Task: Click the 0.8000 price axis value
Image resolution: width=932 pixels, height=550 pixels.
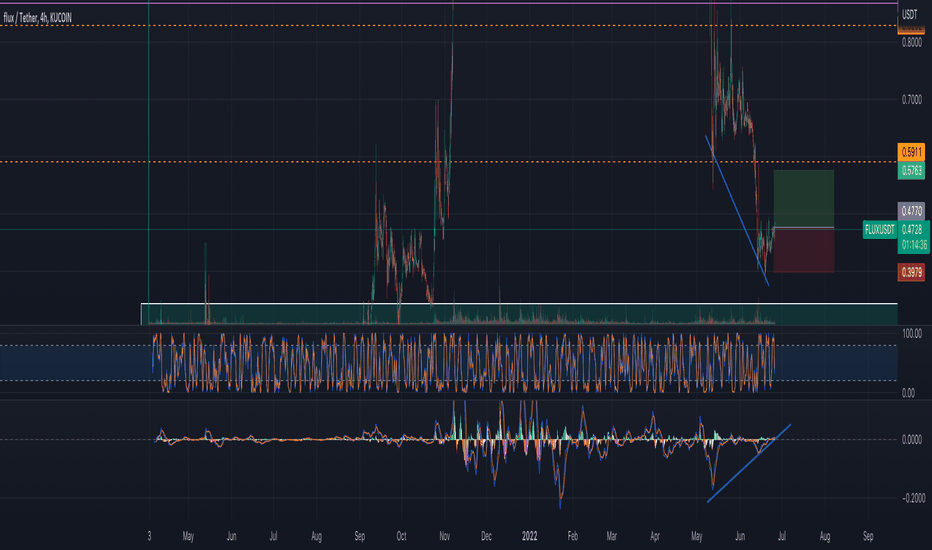Action: pyautogui.click(x=912, y=42)
